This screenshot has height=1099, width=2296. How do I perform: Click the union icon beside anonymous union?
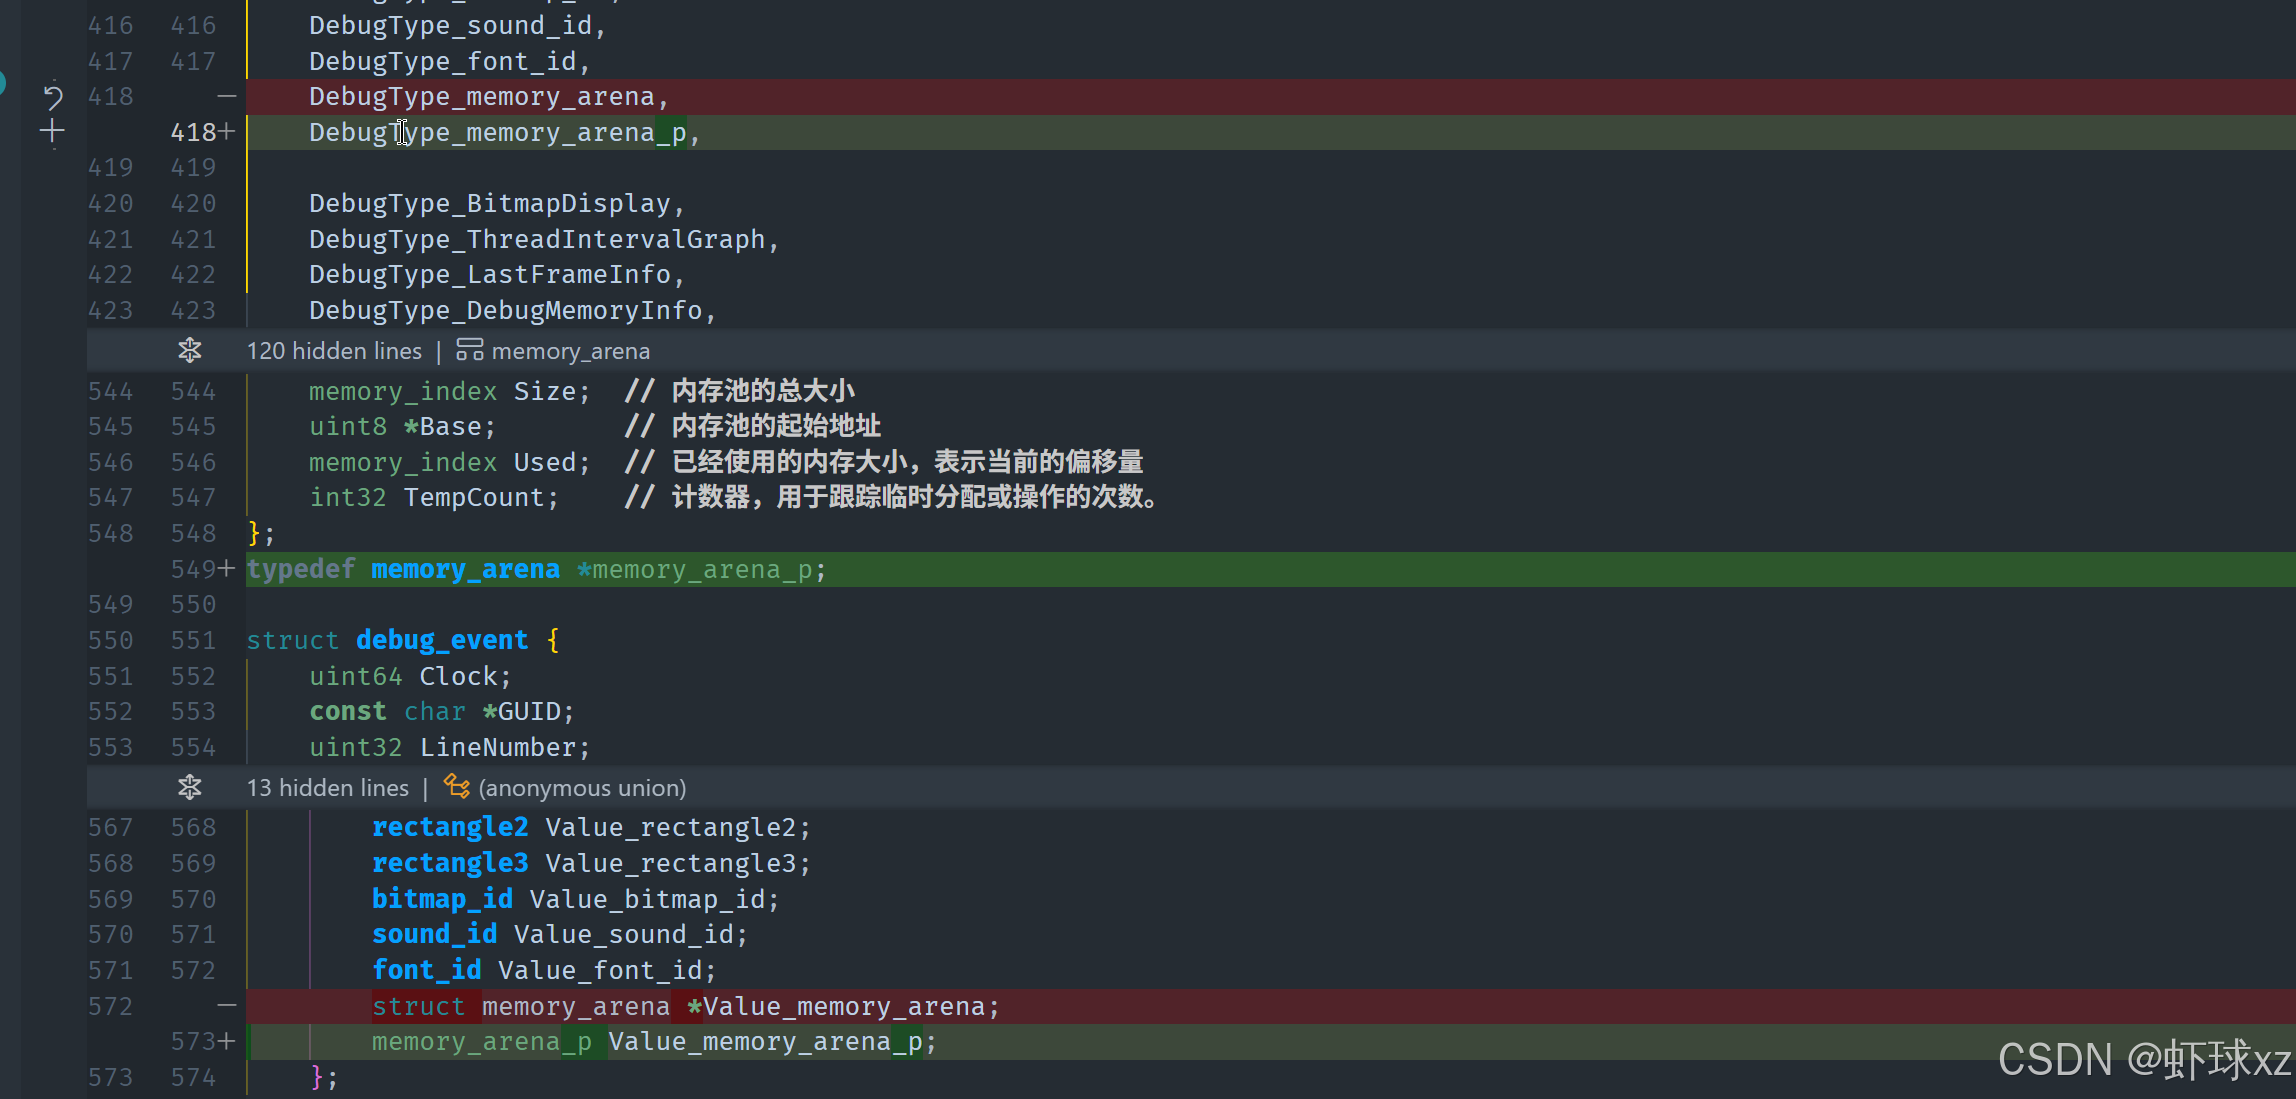457,787
